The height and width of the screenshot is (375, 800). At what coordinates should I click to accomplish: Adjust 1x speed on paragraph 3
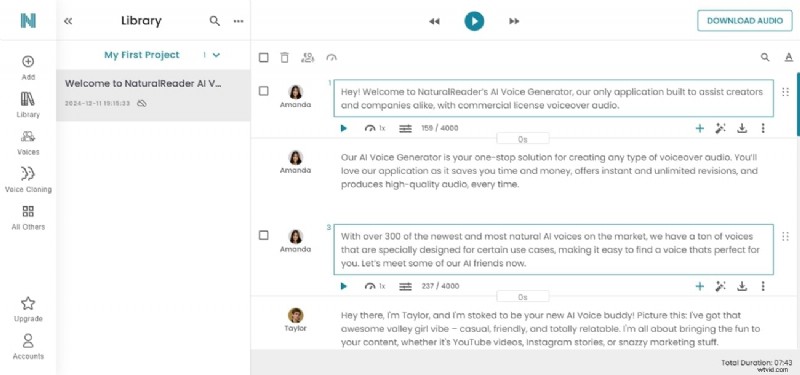[x=375, y=286]
